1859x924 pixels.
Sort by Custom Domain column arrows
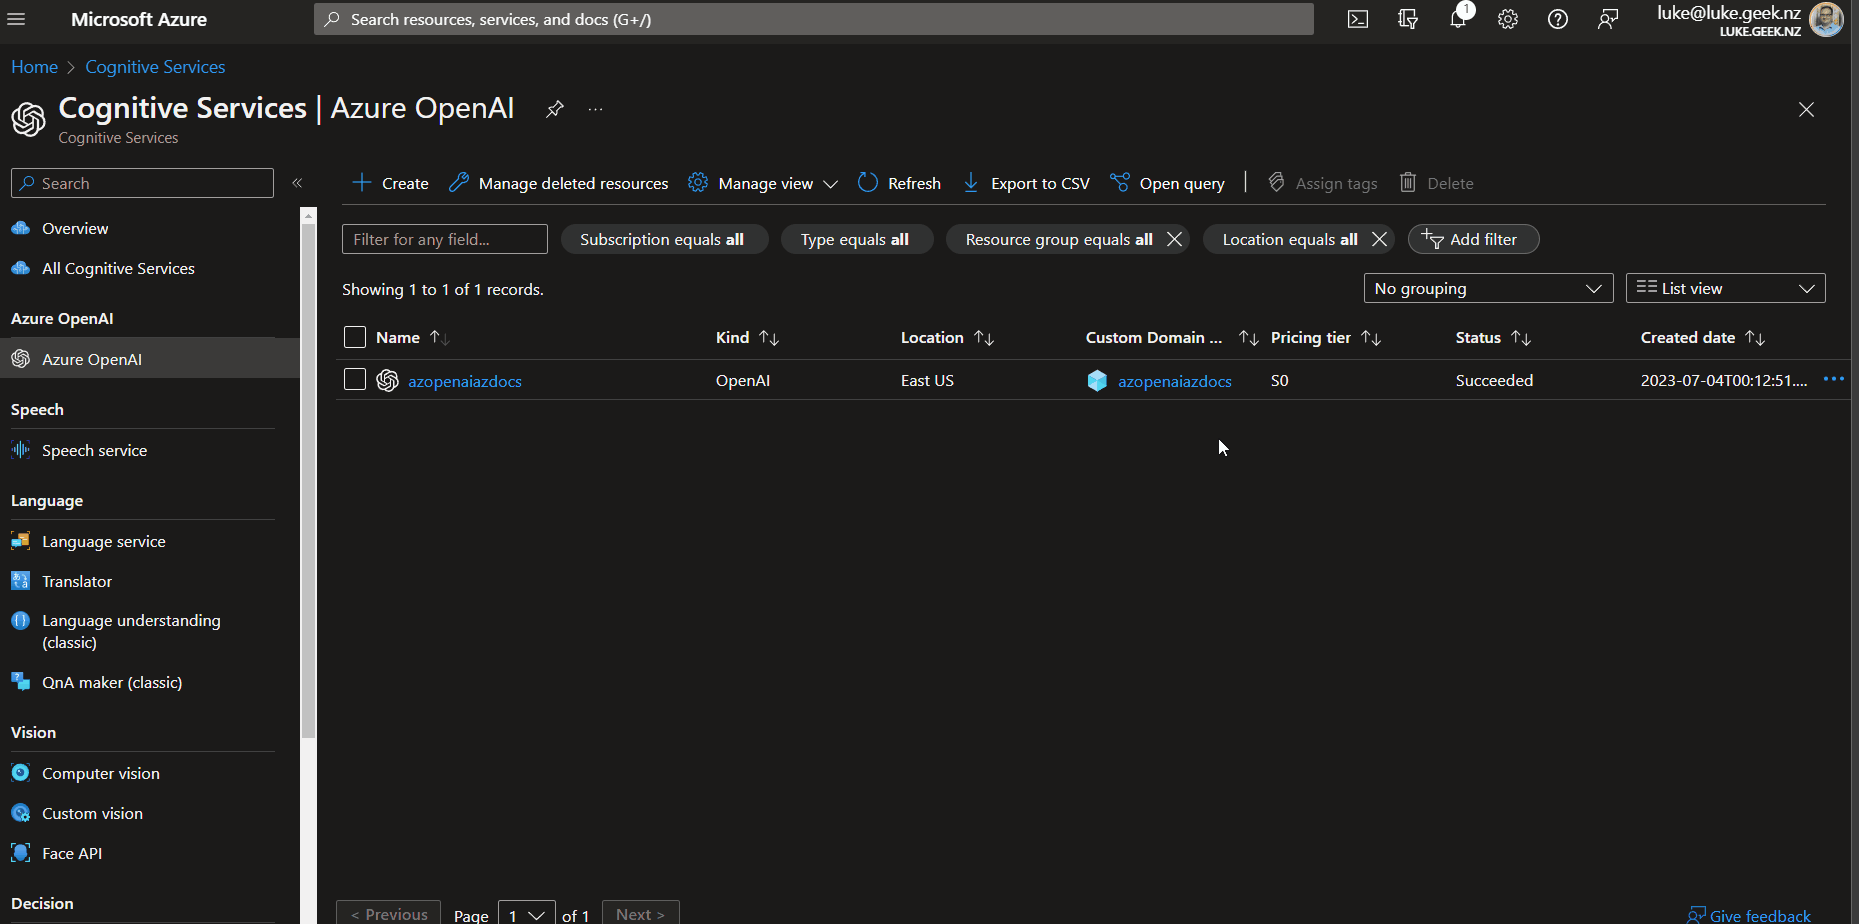(x=1248, y=338)
